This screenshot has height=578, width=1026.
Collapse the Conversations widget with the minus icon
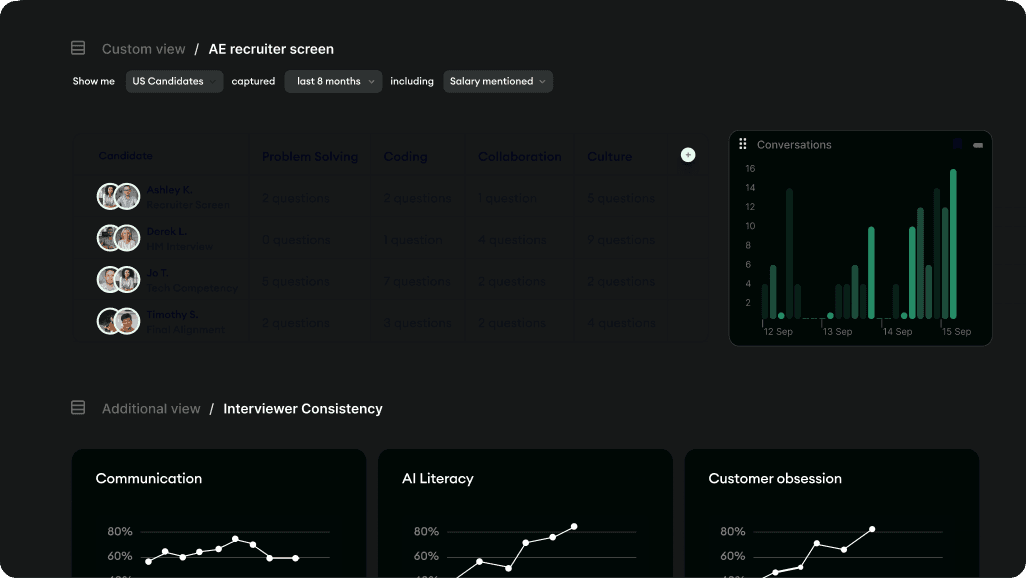(x=978, y=145)
